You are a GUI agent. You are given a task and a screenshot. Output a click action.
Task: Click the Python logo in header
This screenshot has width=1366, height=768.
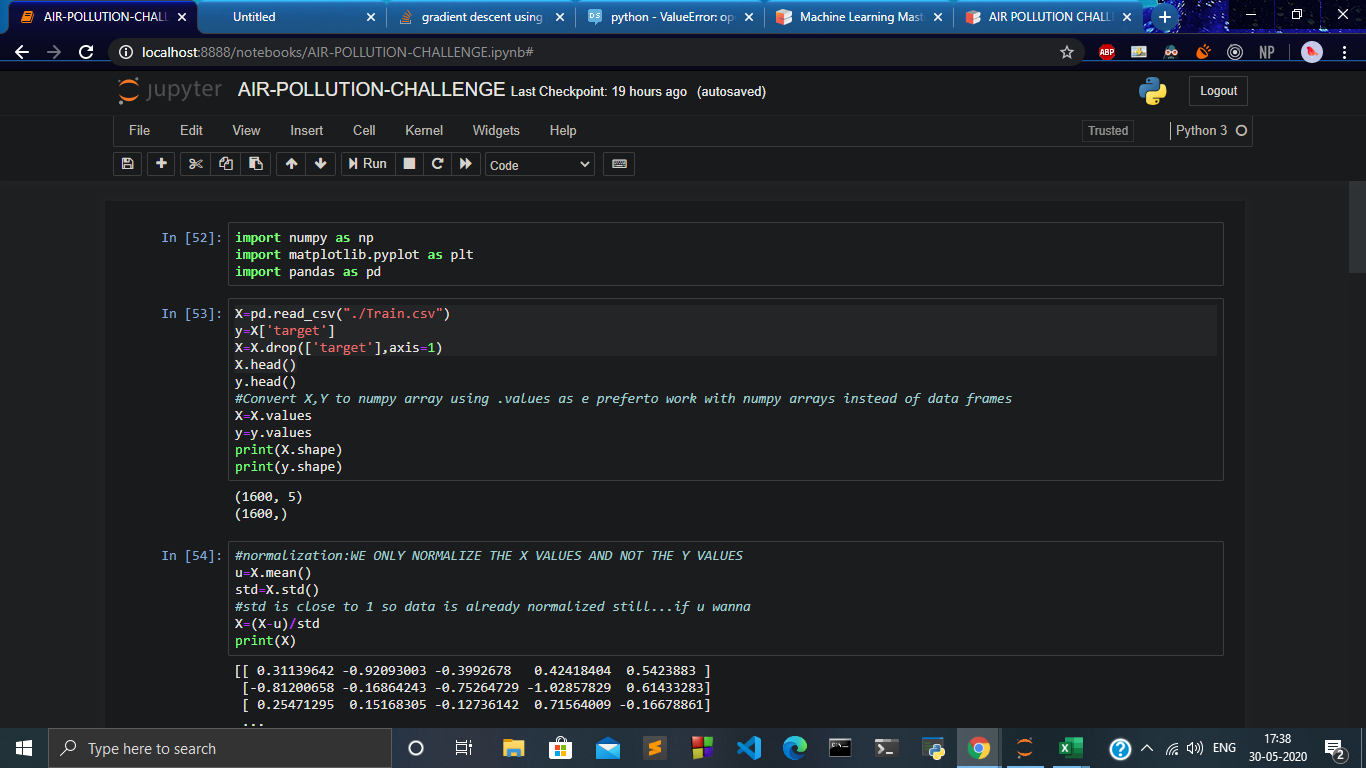1153,91
